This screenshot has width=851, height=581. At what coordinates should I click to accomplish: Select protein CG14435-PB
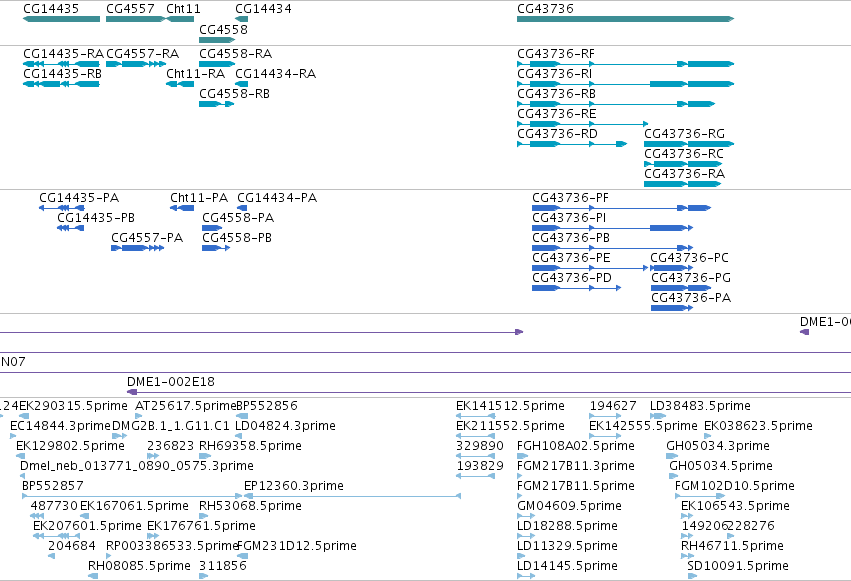pos(70,228)
